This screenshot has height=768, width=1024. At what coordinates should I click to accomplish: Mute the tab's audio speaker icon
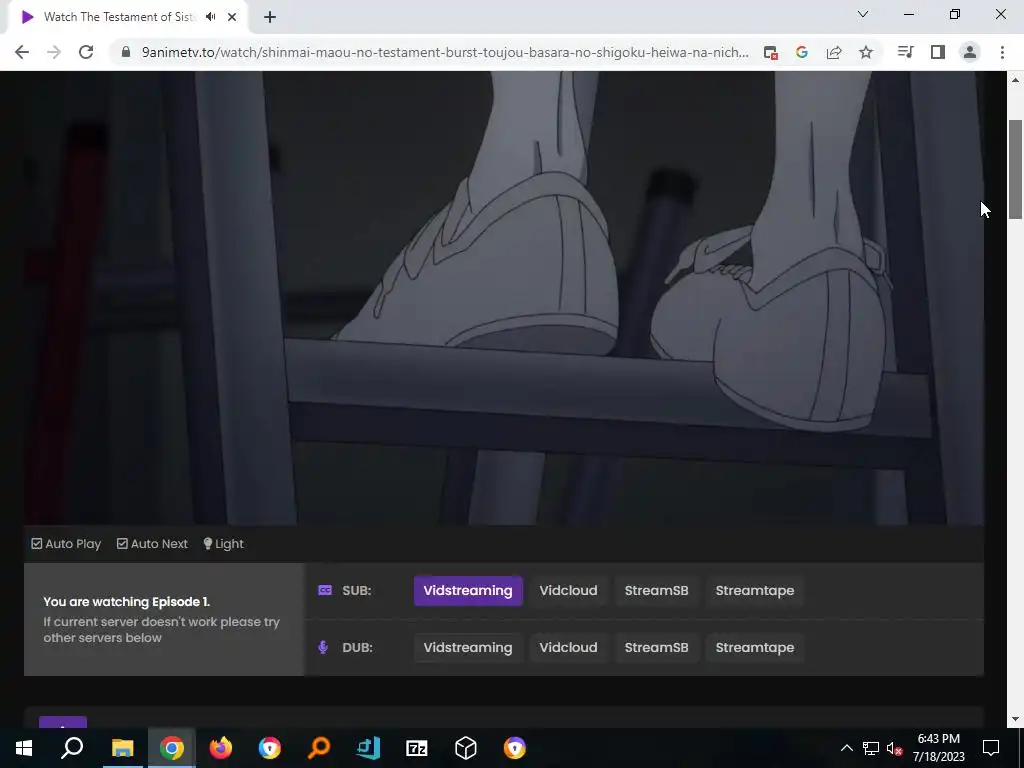pyautogui.click(x=210, y=17)
